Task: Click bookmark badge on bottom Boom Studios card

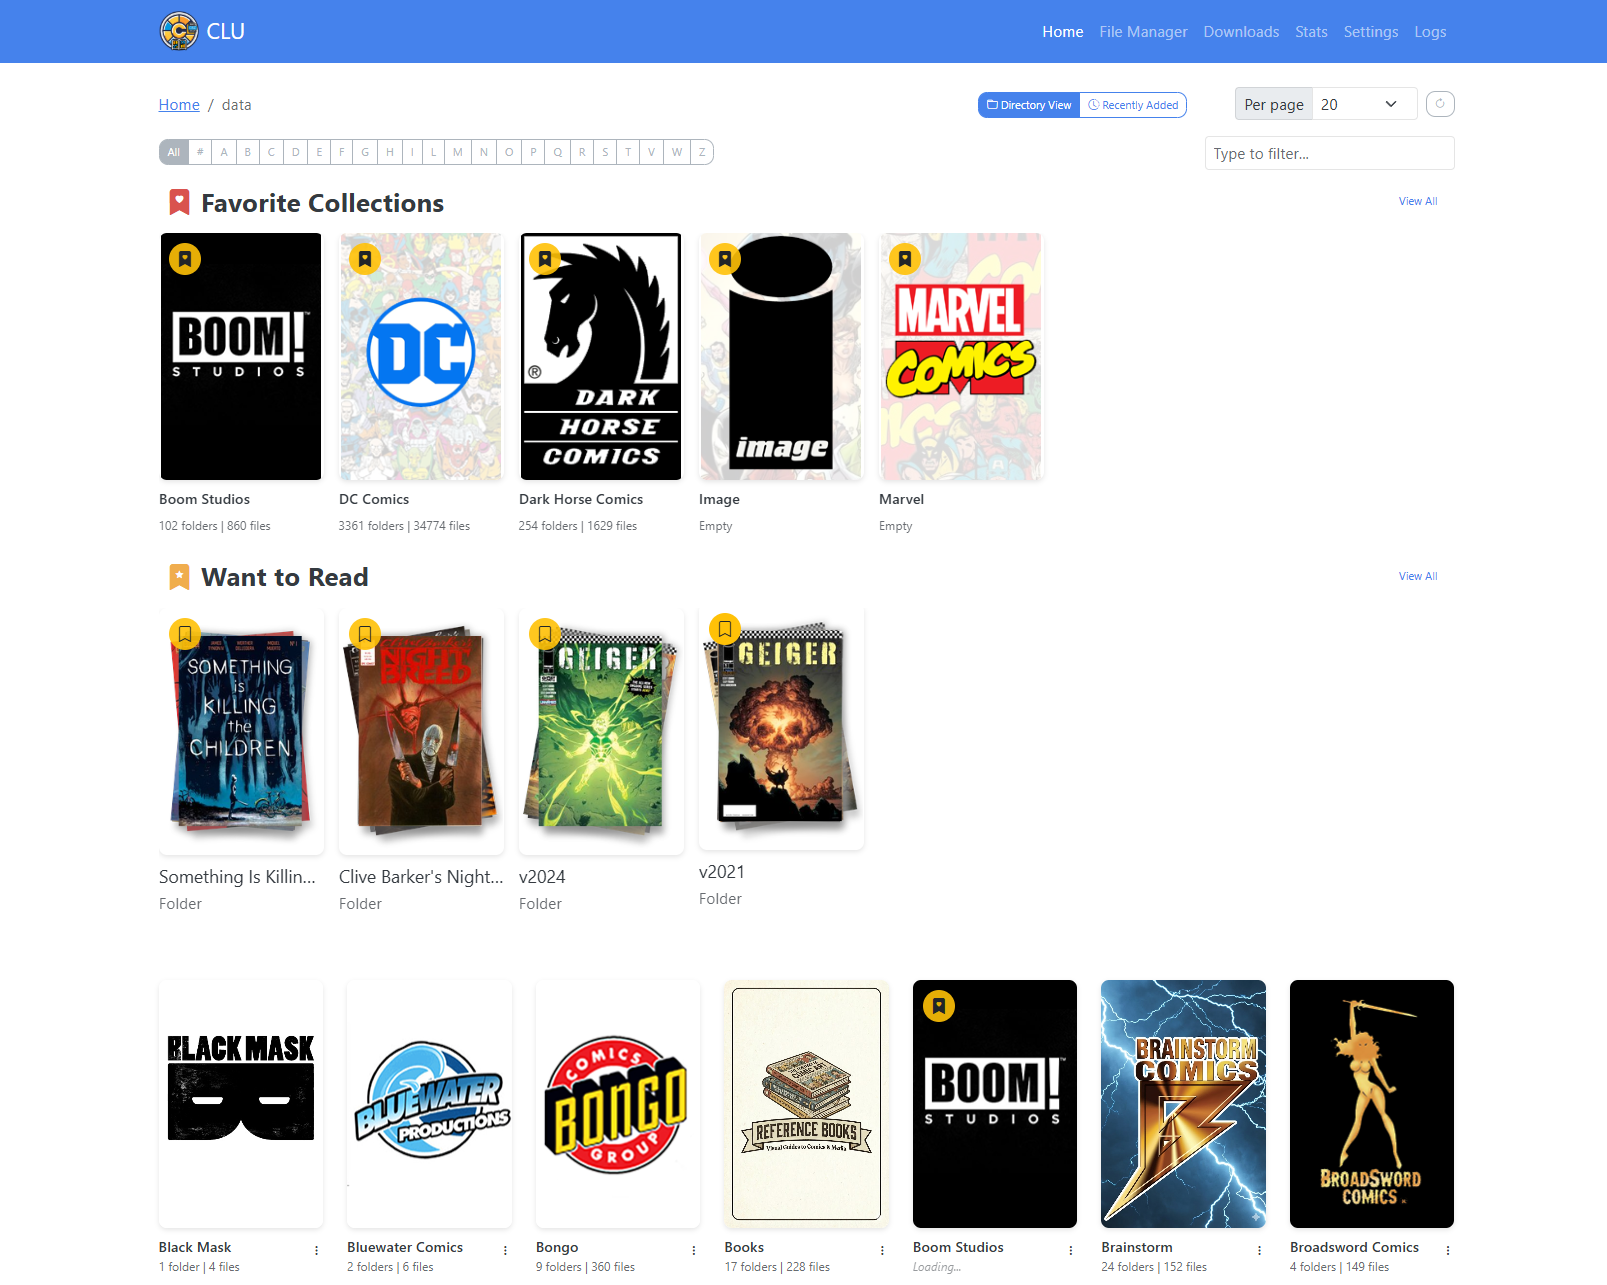Action: tap(939, 1006)
